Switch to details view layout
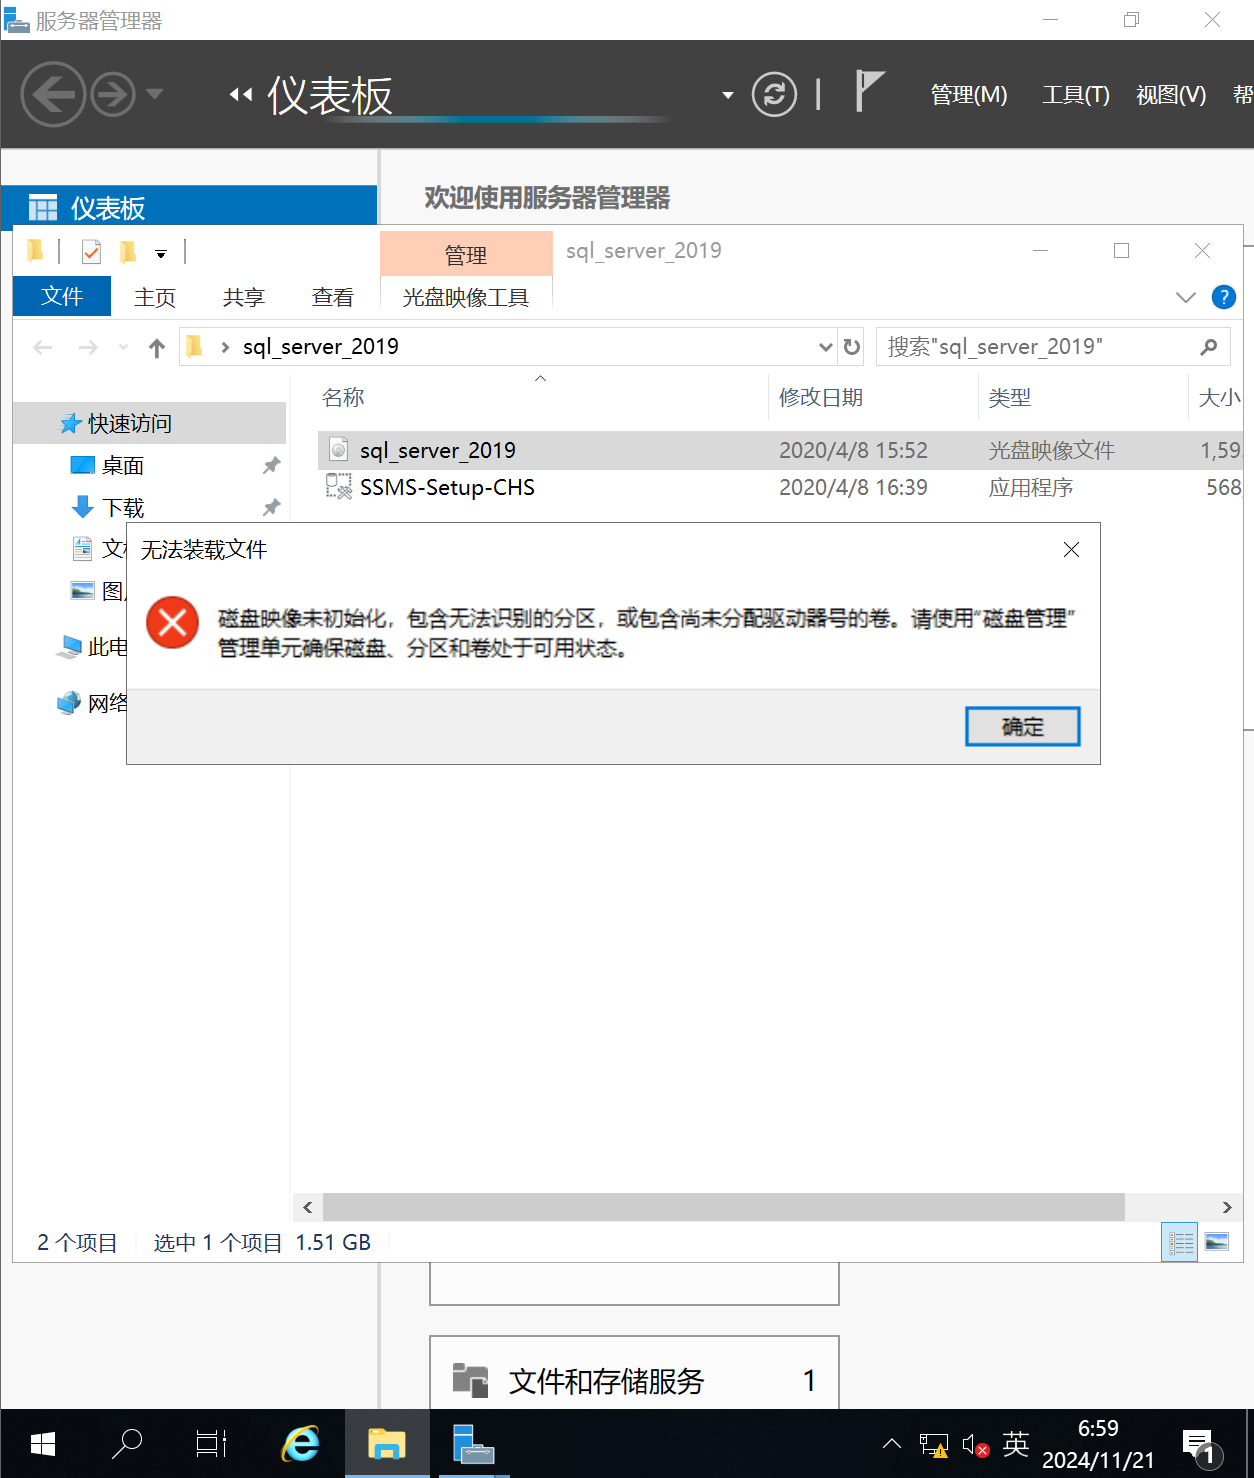The width and height of the screenshot is (1254, 1478). (1180, 1243)
